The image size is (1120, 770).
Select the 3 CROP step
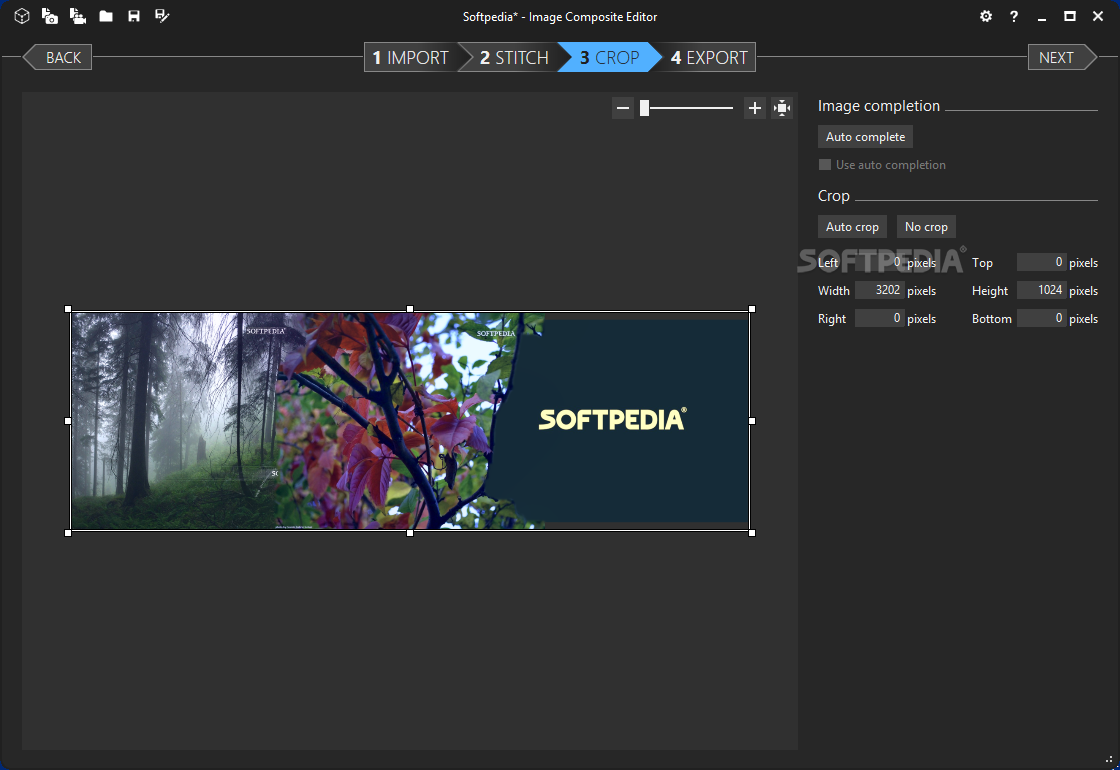tap(609, 57)
